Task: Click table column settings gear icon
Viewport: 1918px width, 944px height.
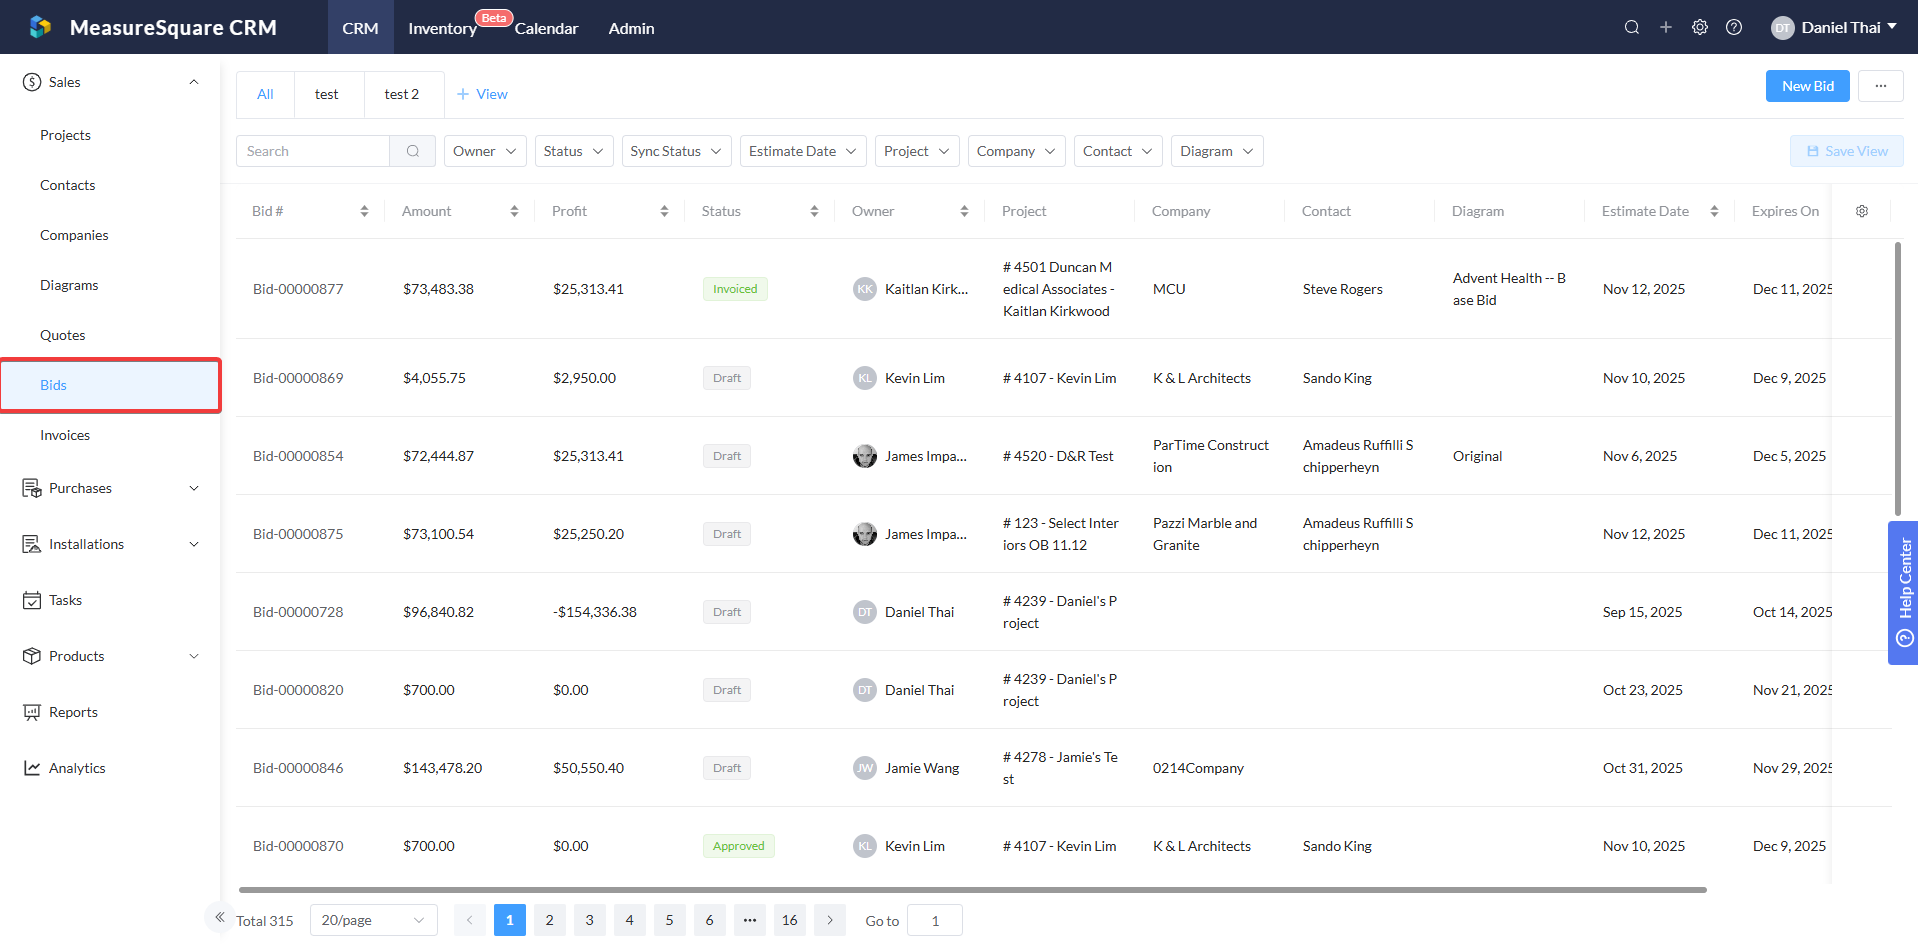Action: click(x=1861, y=211)
